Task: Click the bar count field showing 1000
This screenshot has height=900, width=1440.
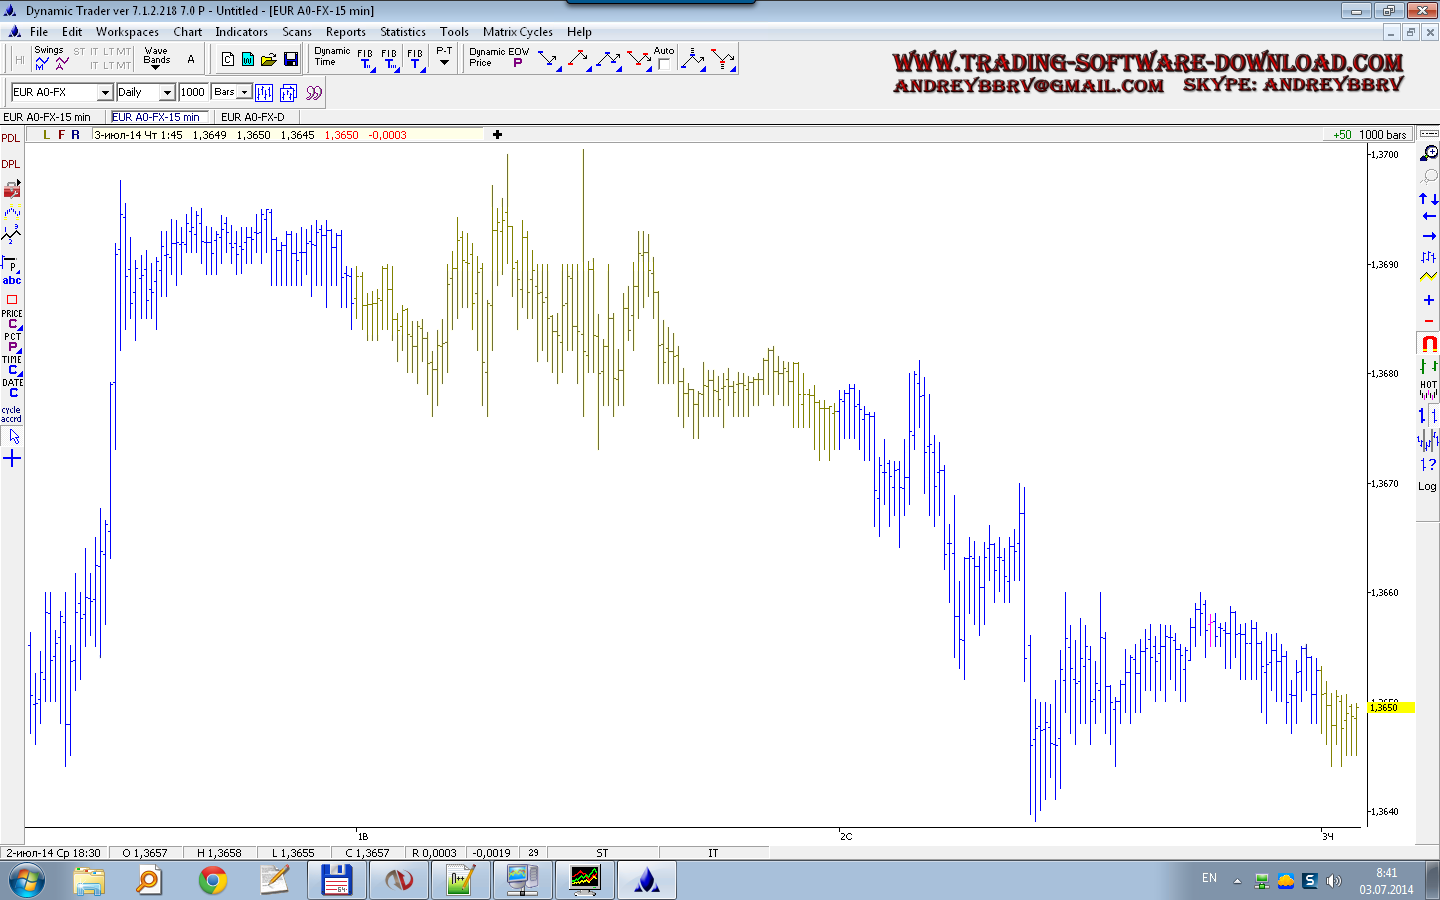Action: pos(193,92)
